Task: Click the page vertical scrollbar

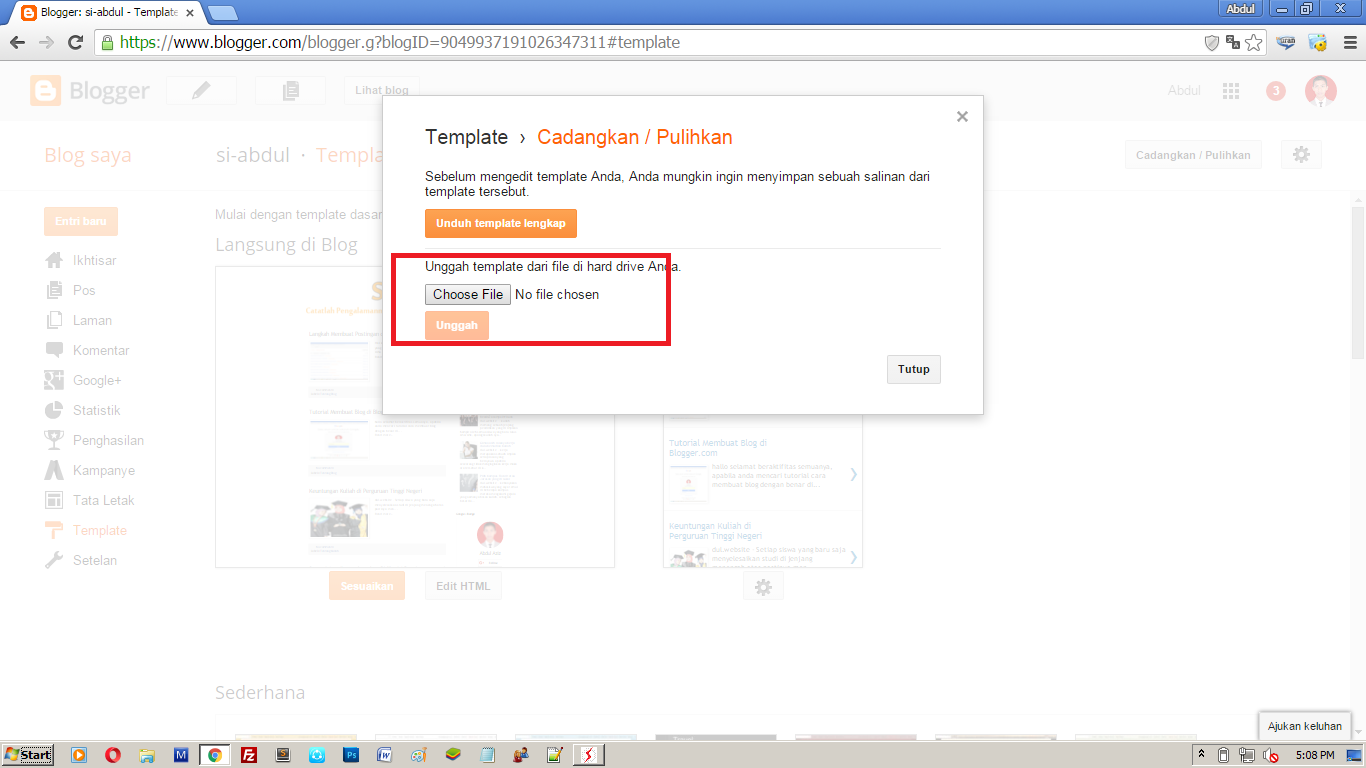Action: click(x=1358, y=282)
